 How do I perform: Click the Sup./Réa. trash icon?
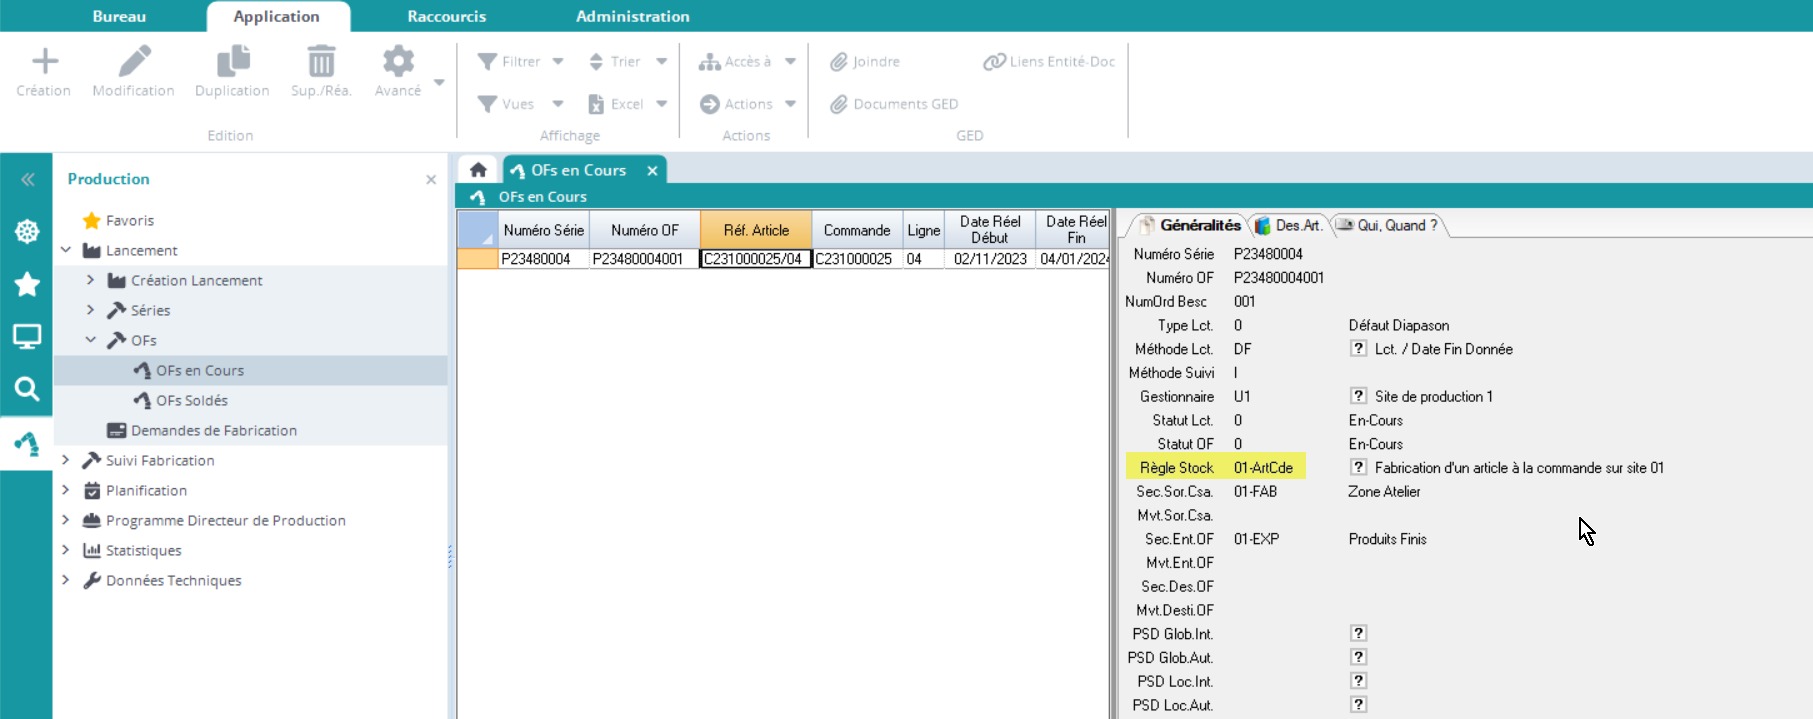pyautogui.click(x=321, y=62)
